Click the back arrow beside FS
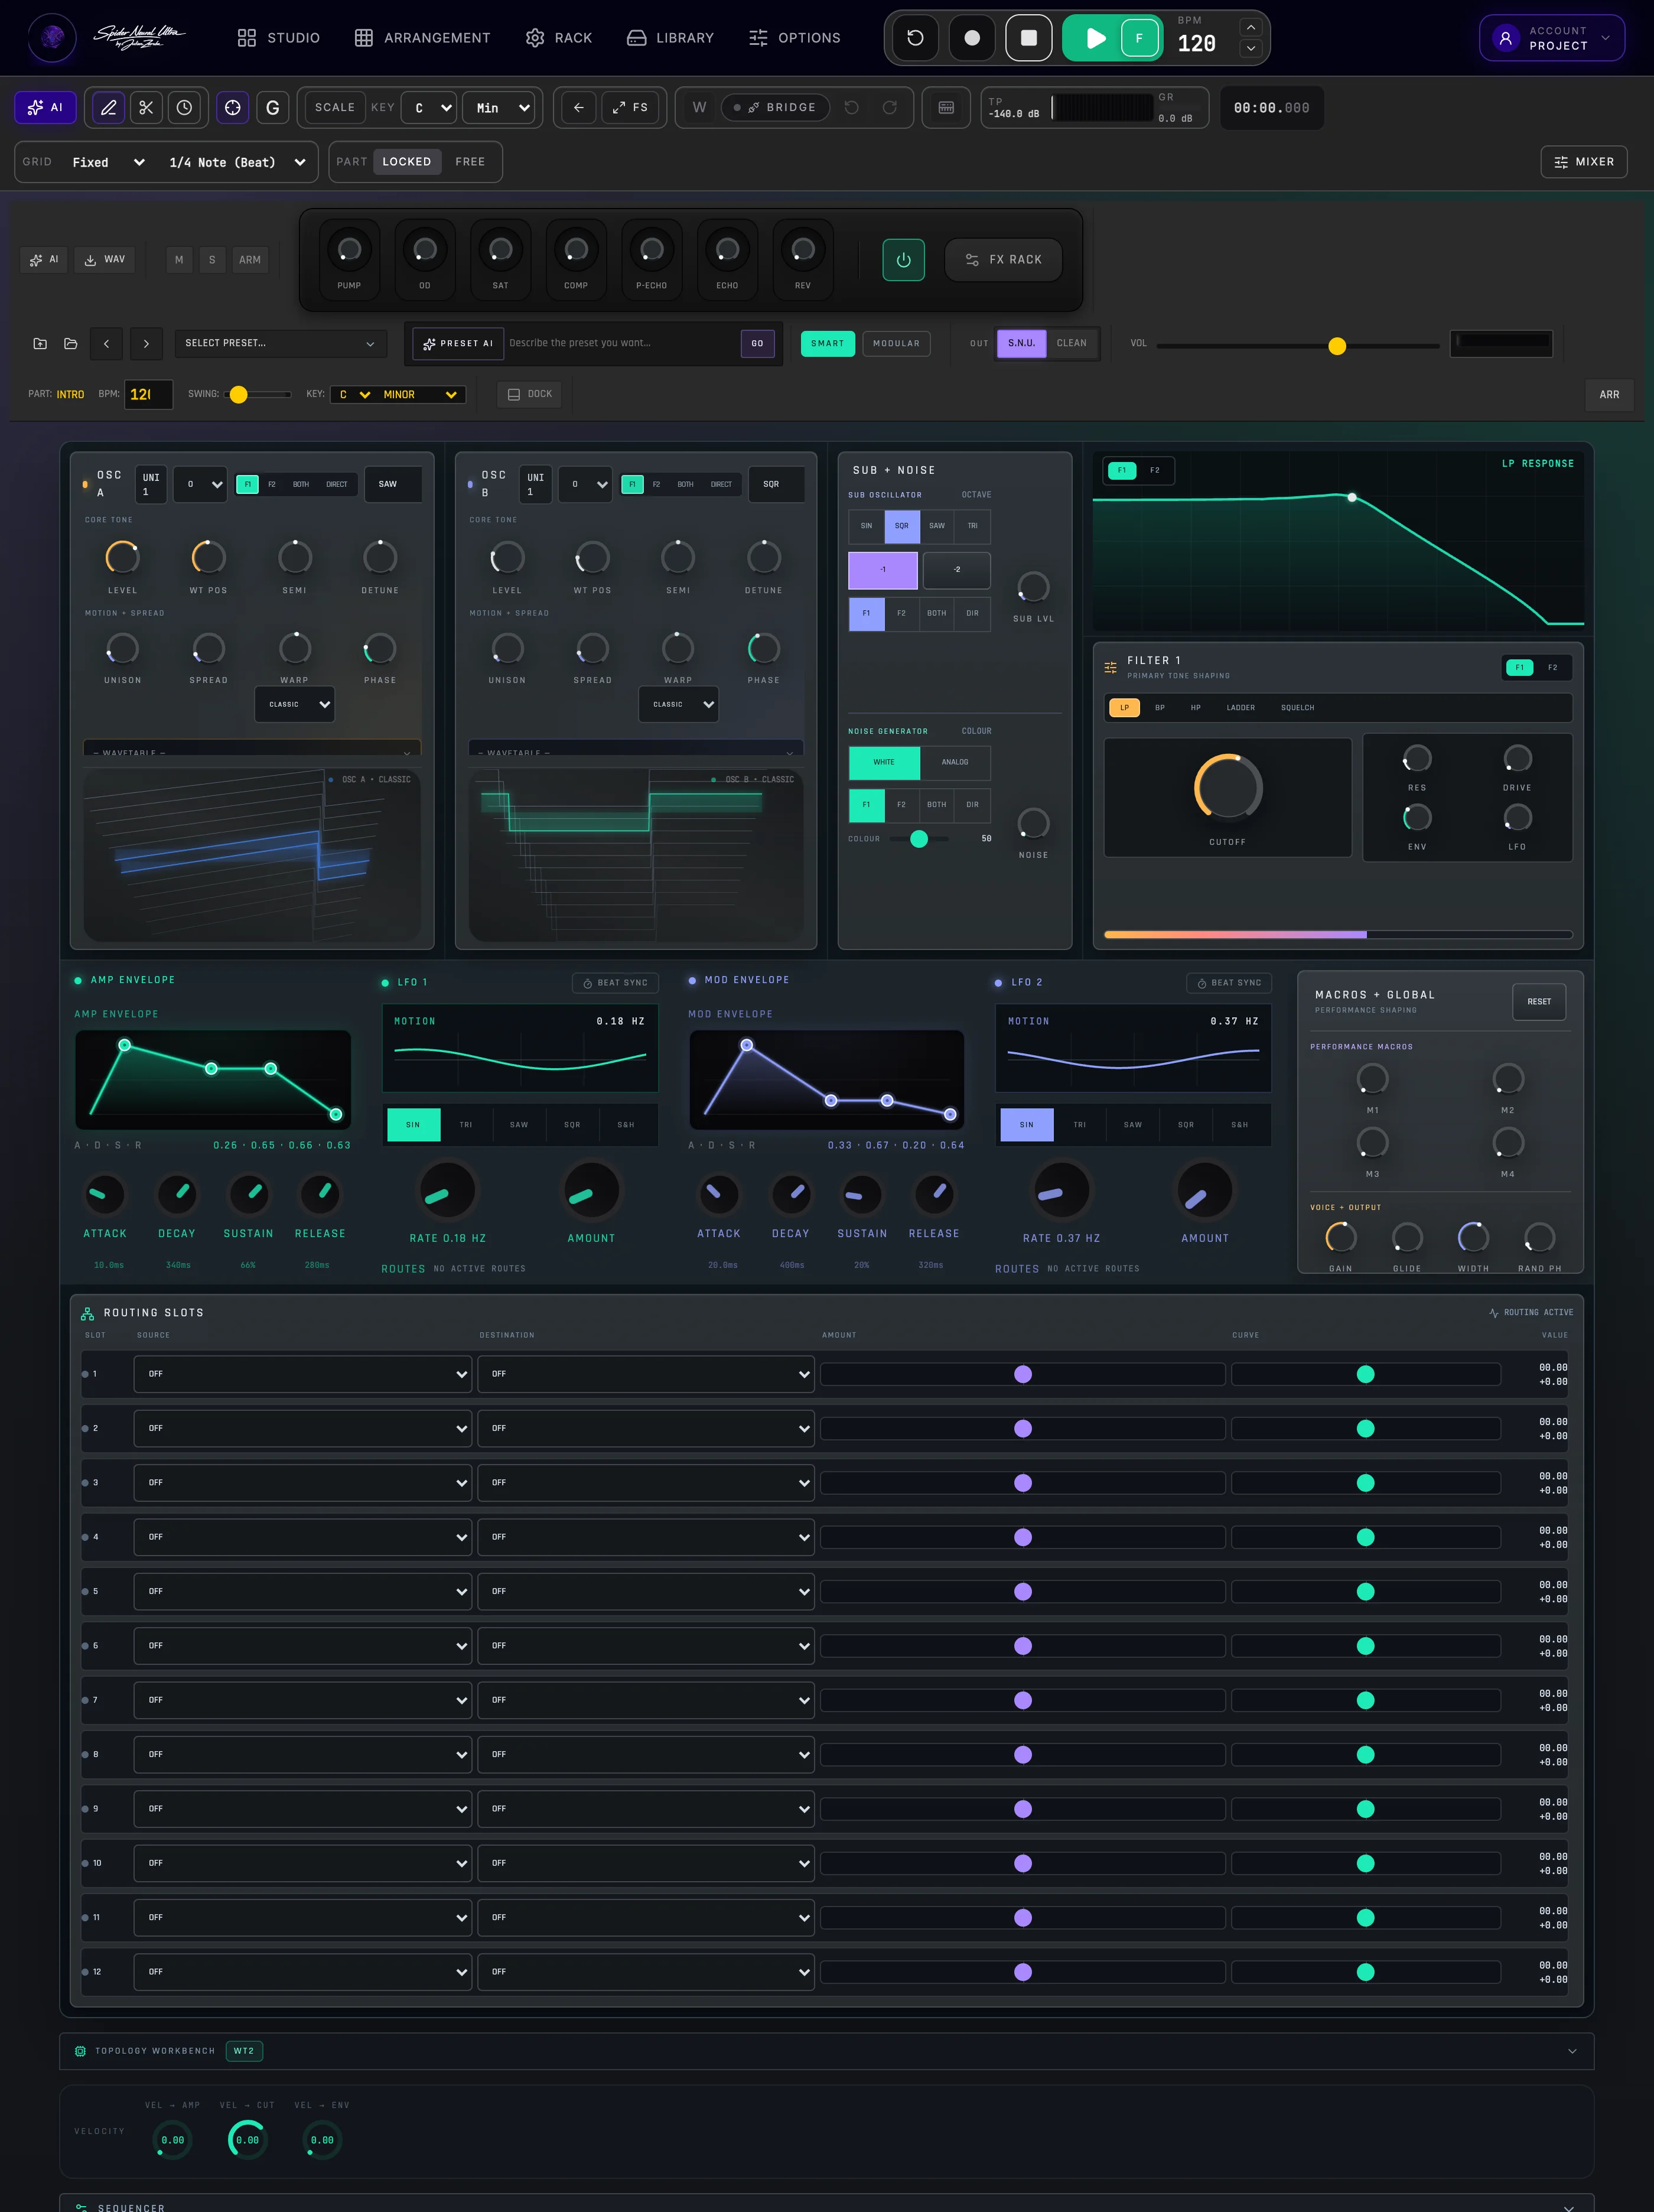Viewport: 1654px width, 2212px height. pyautogui.click(x=578, y=108)
